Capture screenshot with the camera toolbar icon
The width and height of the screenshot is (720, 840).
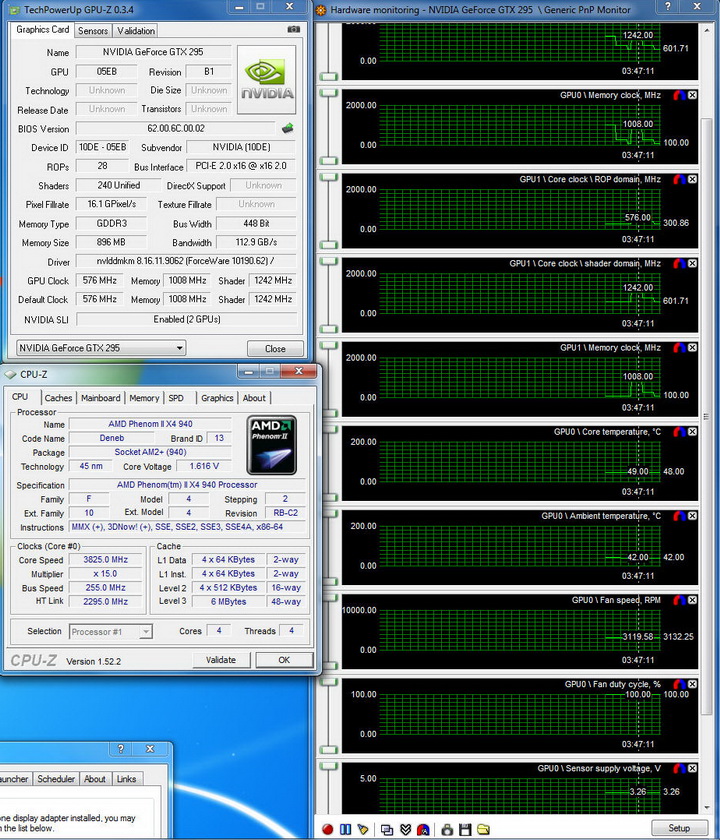tap(447, 829)
